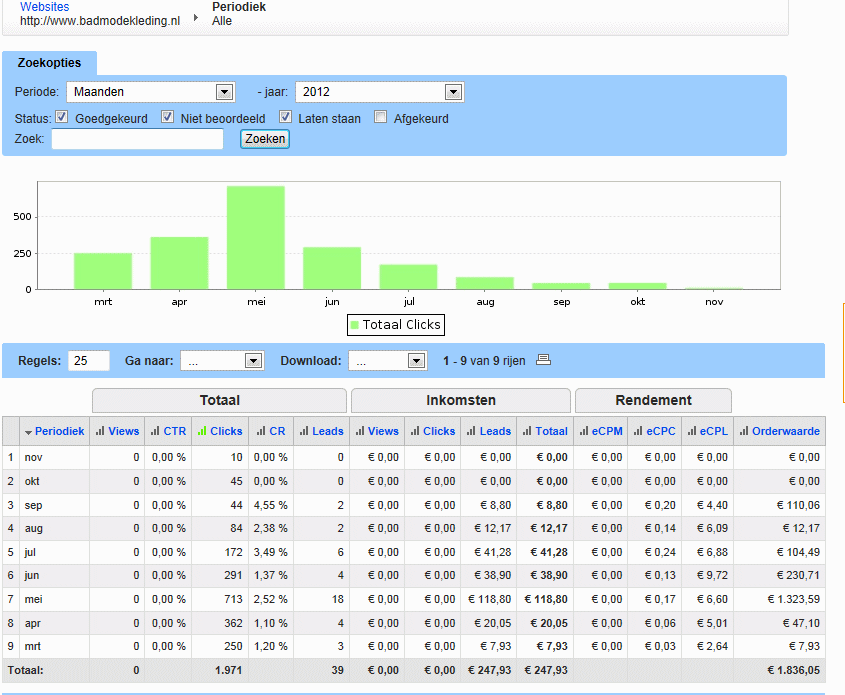Click the chart bar for mrt
This screenshot has width=845, height=695.
(103, 271)
